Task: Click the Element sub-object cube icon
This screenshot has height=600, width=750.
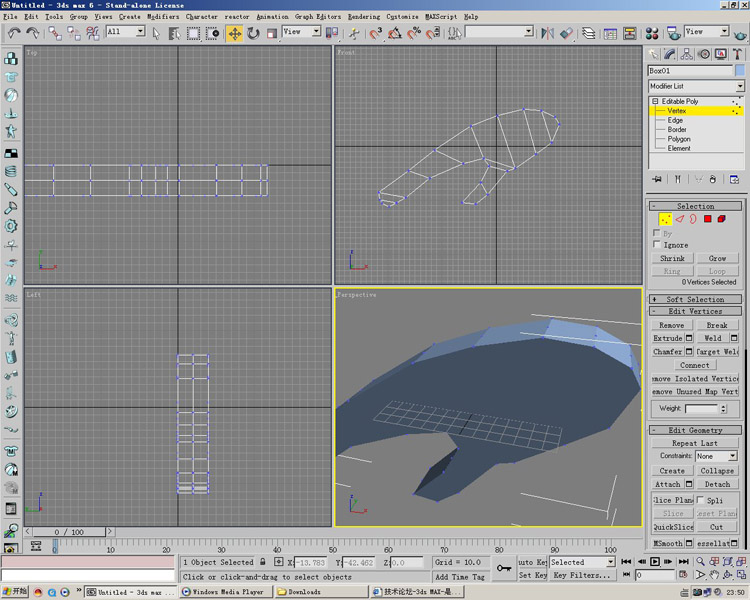Action: [x=721, y=219]
